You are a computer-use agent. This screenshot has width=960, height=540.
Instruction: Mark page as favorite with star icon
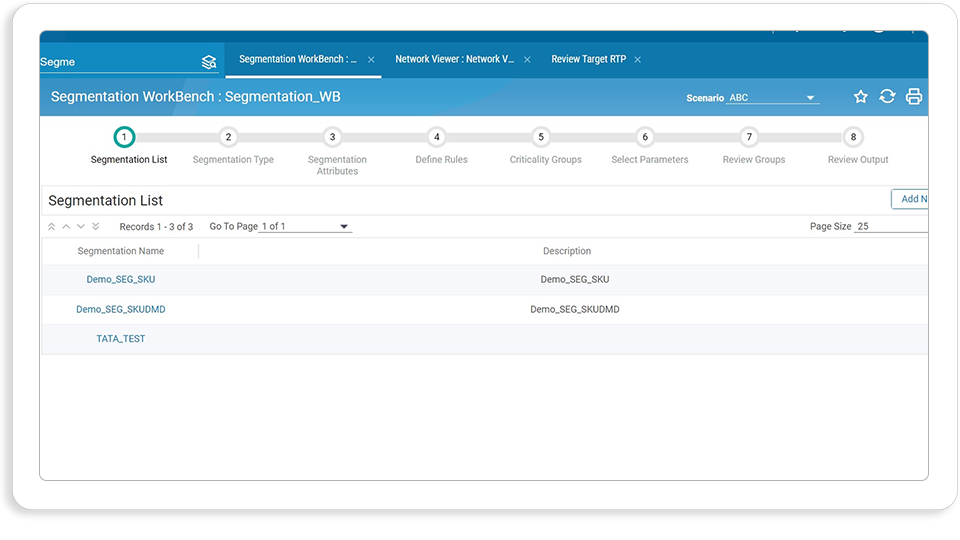tap(861, 97)
